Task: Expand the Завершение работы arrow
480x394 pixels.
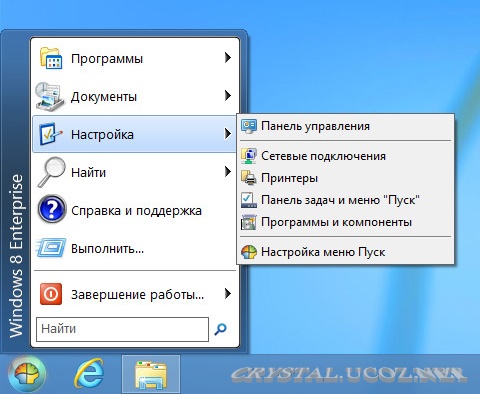Action: [228, 294]
